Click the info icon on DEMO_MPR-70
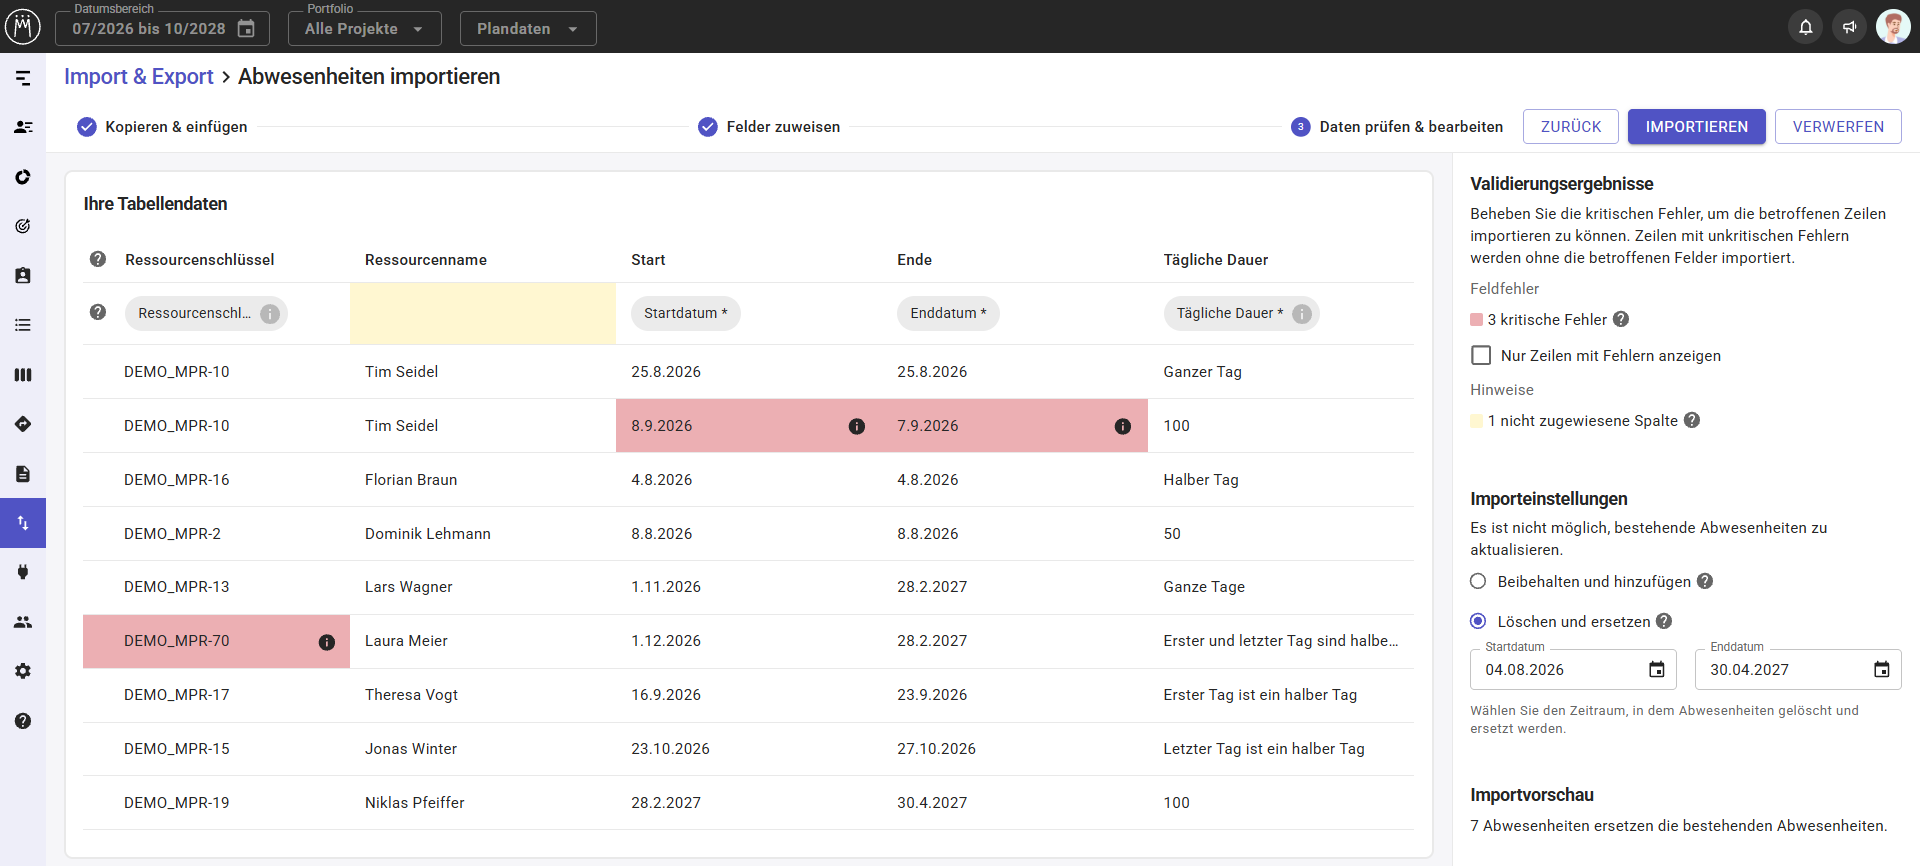 coord(327,642)
